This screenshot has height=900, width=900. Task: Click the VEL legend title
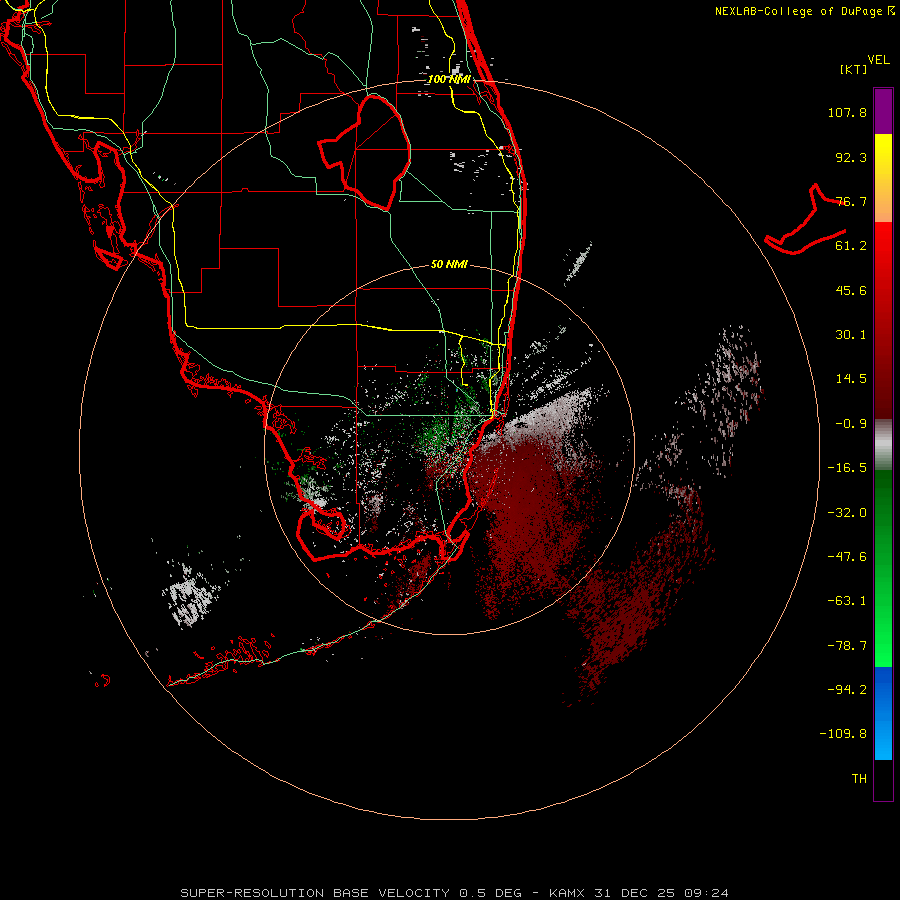pyautogui.click(x=878, y=60)
